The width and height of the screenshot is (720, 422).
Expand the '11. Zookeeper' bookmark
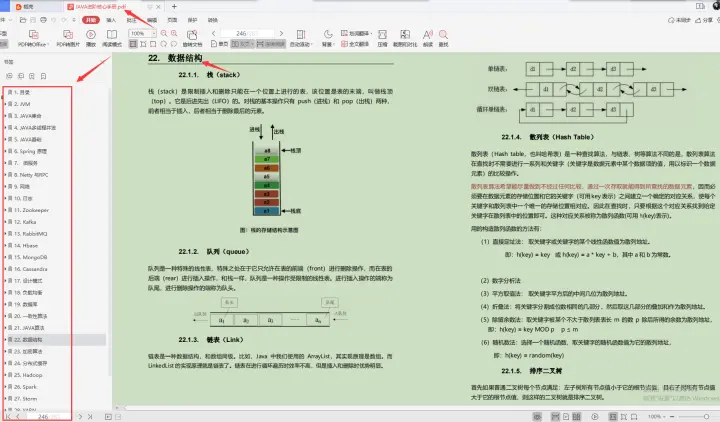(5, 210)
